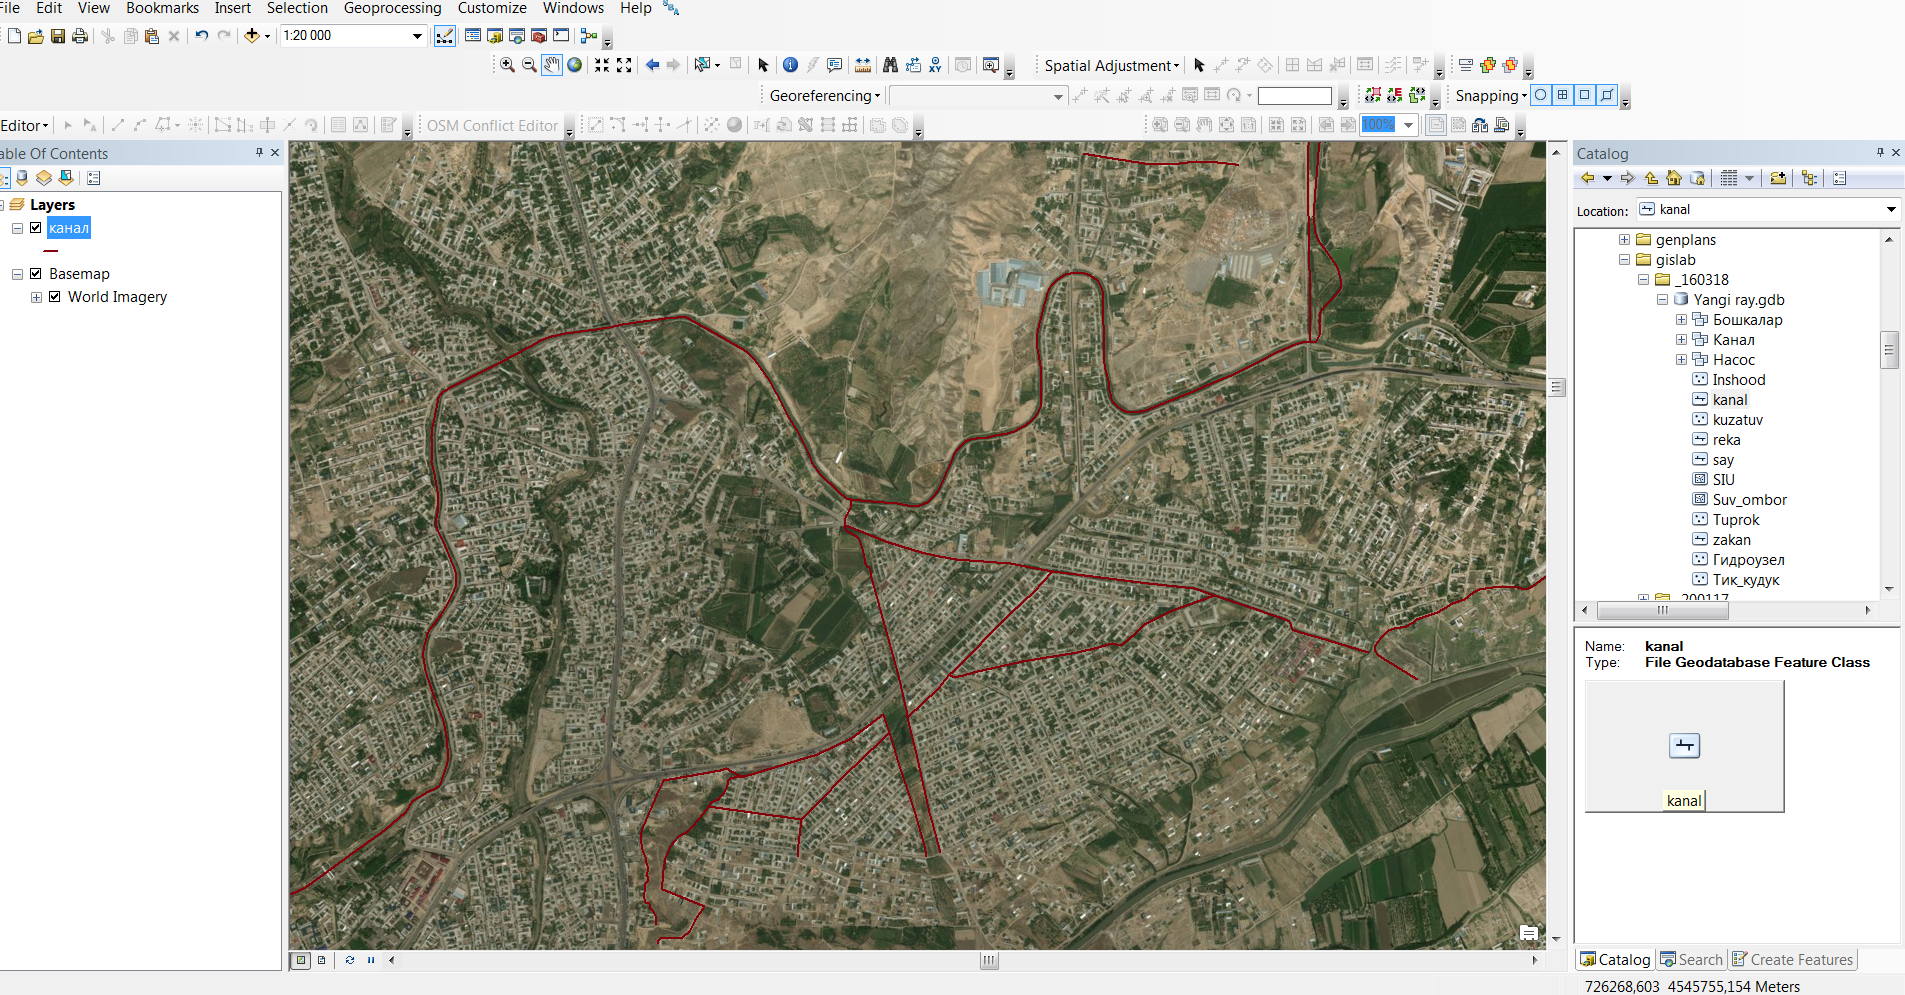The width and height of the screenshot is (1905, 995).
Task: Click Fixed Zoom In
Action: click(602, 65)
